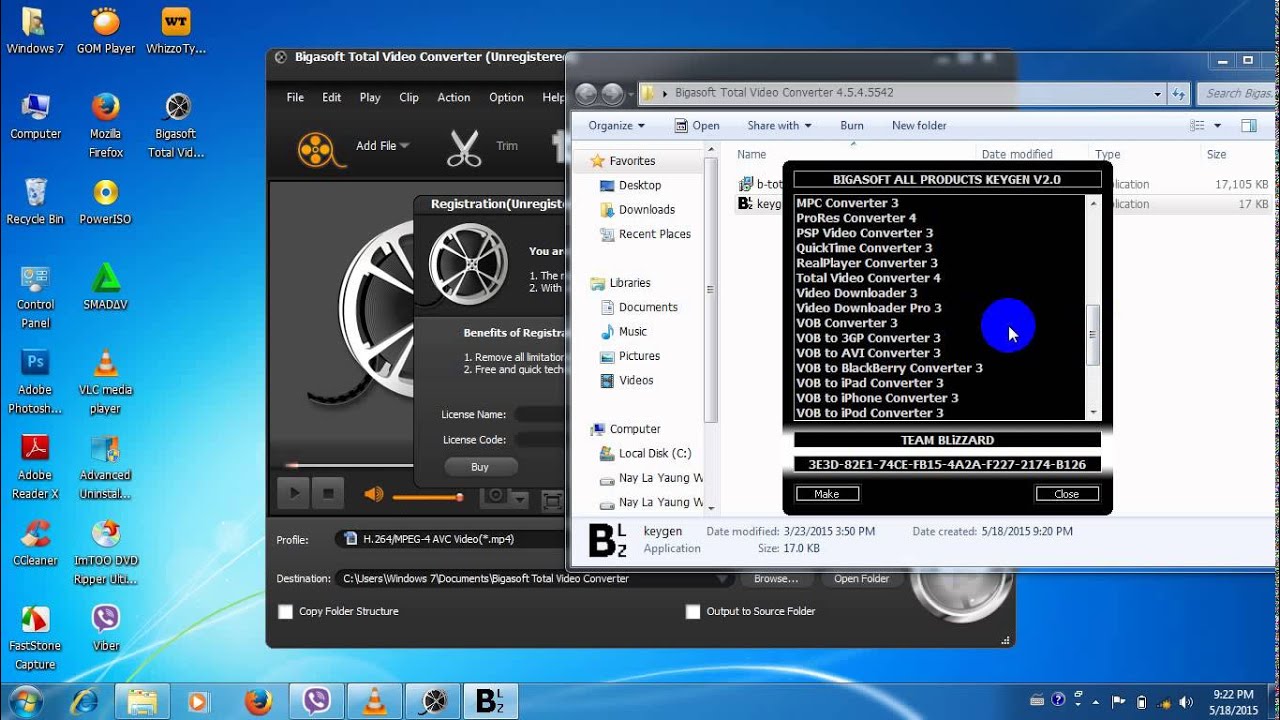Toggle the Explorer preview pane icon

pos(1249,125)
